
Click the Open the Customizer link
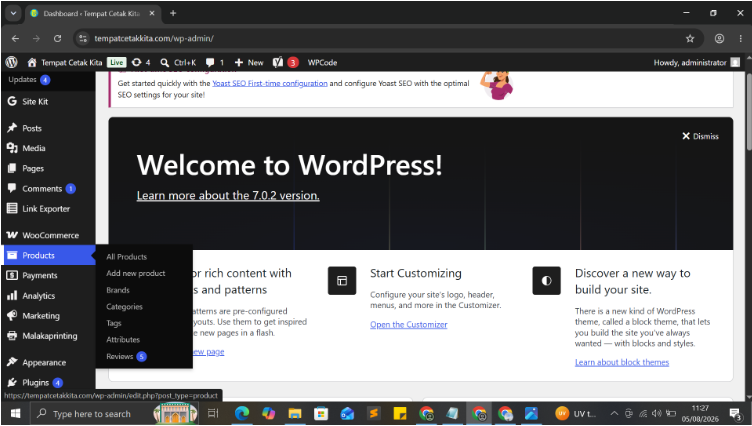409,324
